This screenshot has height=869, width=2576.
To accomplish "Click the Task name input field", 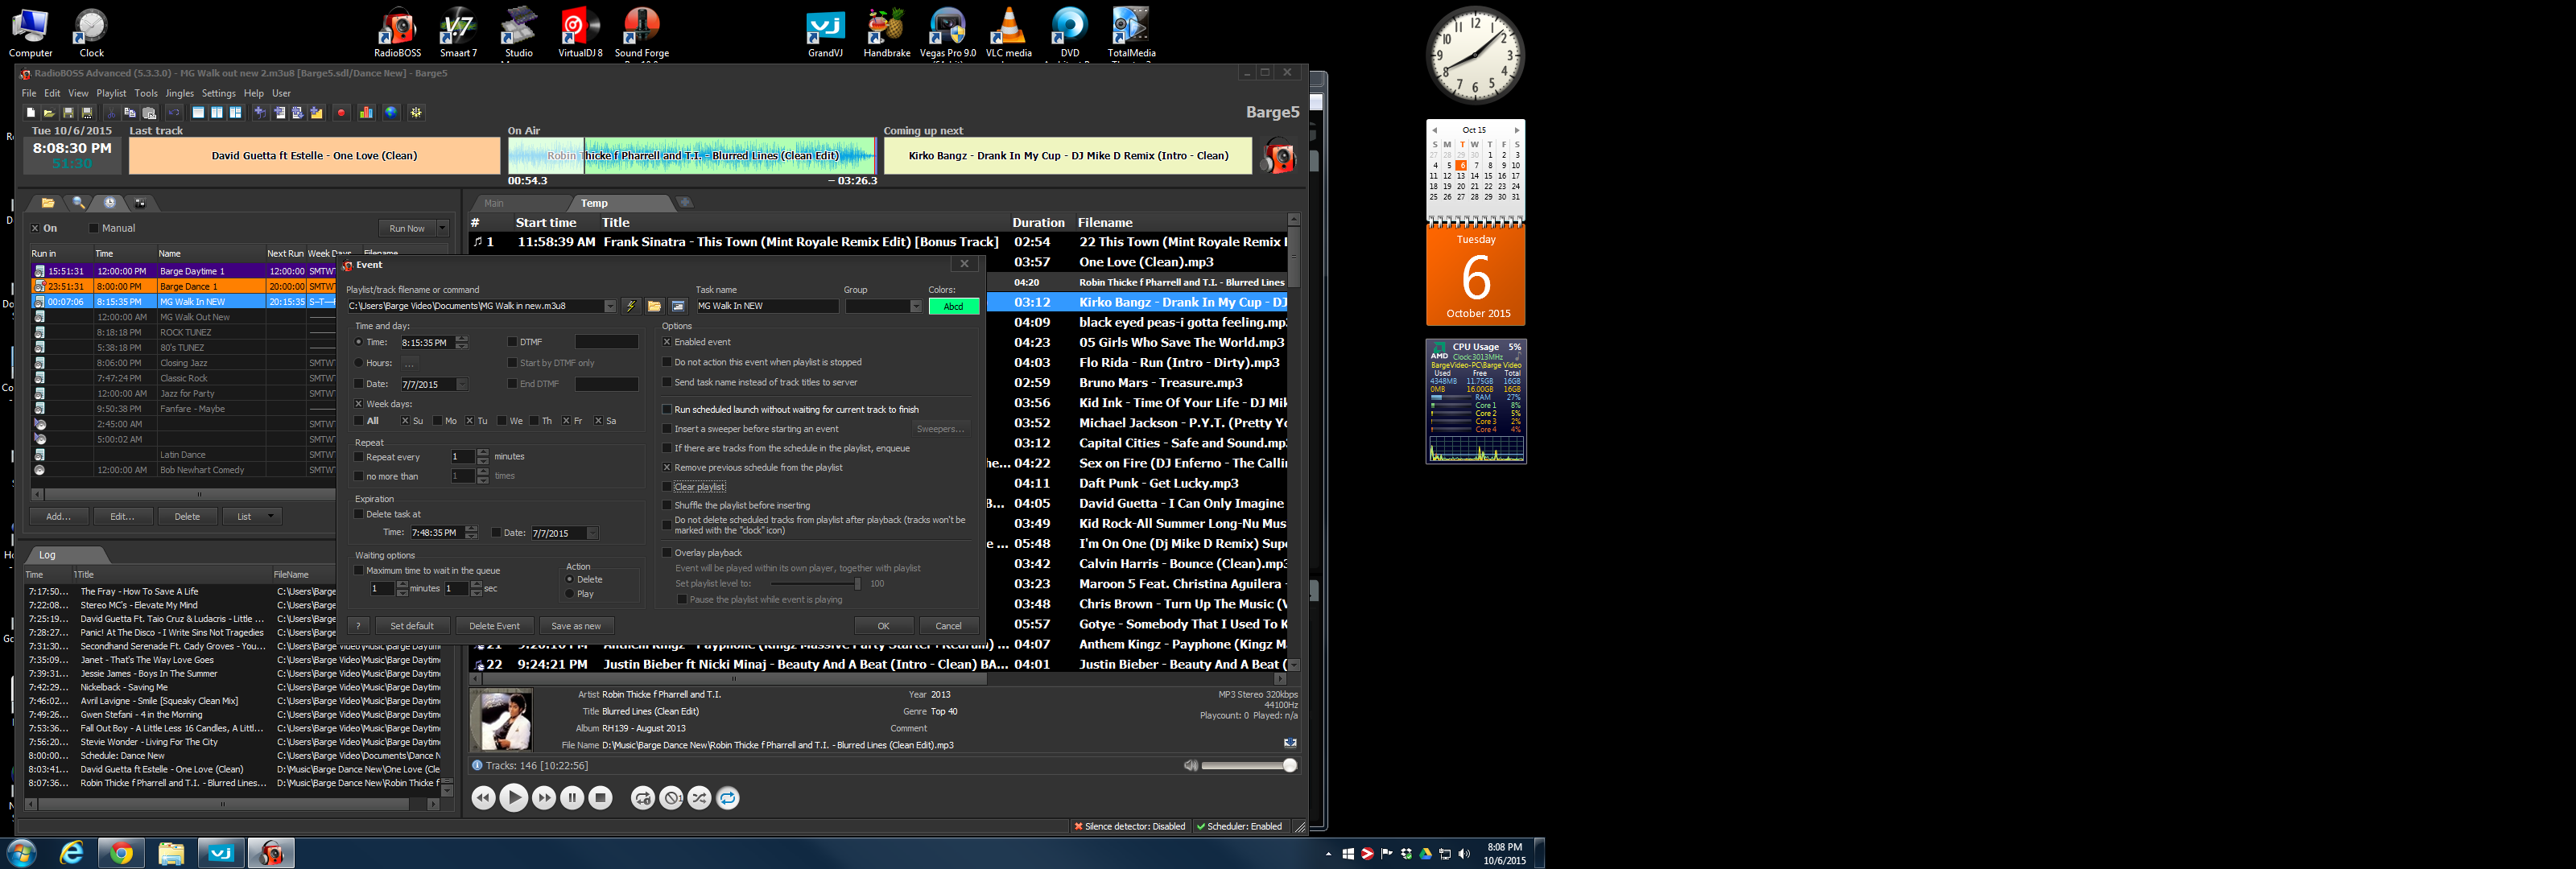I will coord(767,306).
